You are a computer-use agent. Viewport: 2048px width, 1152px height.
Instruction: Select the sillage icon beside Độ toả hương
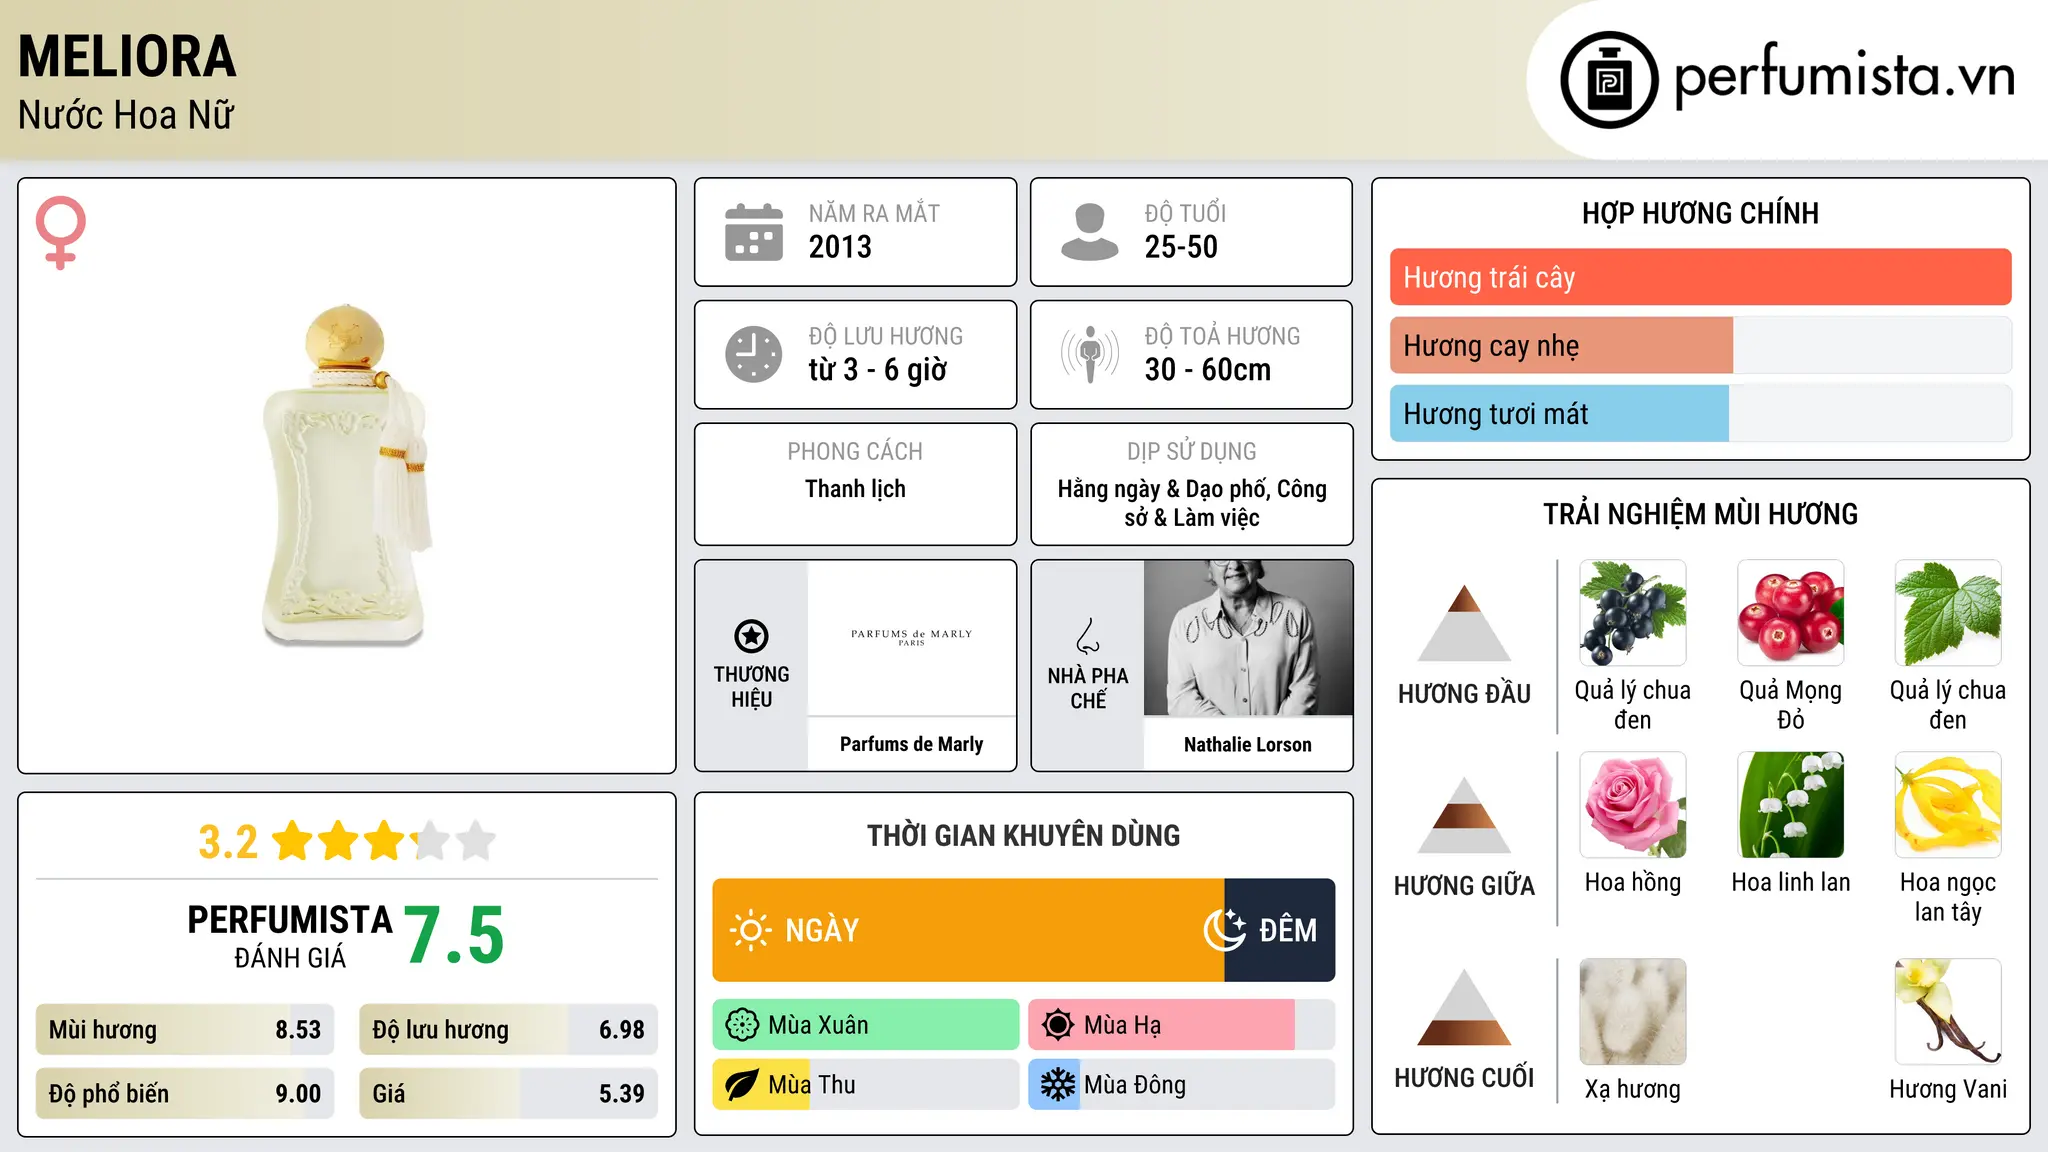[1090, 354]
